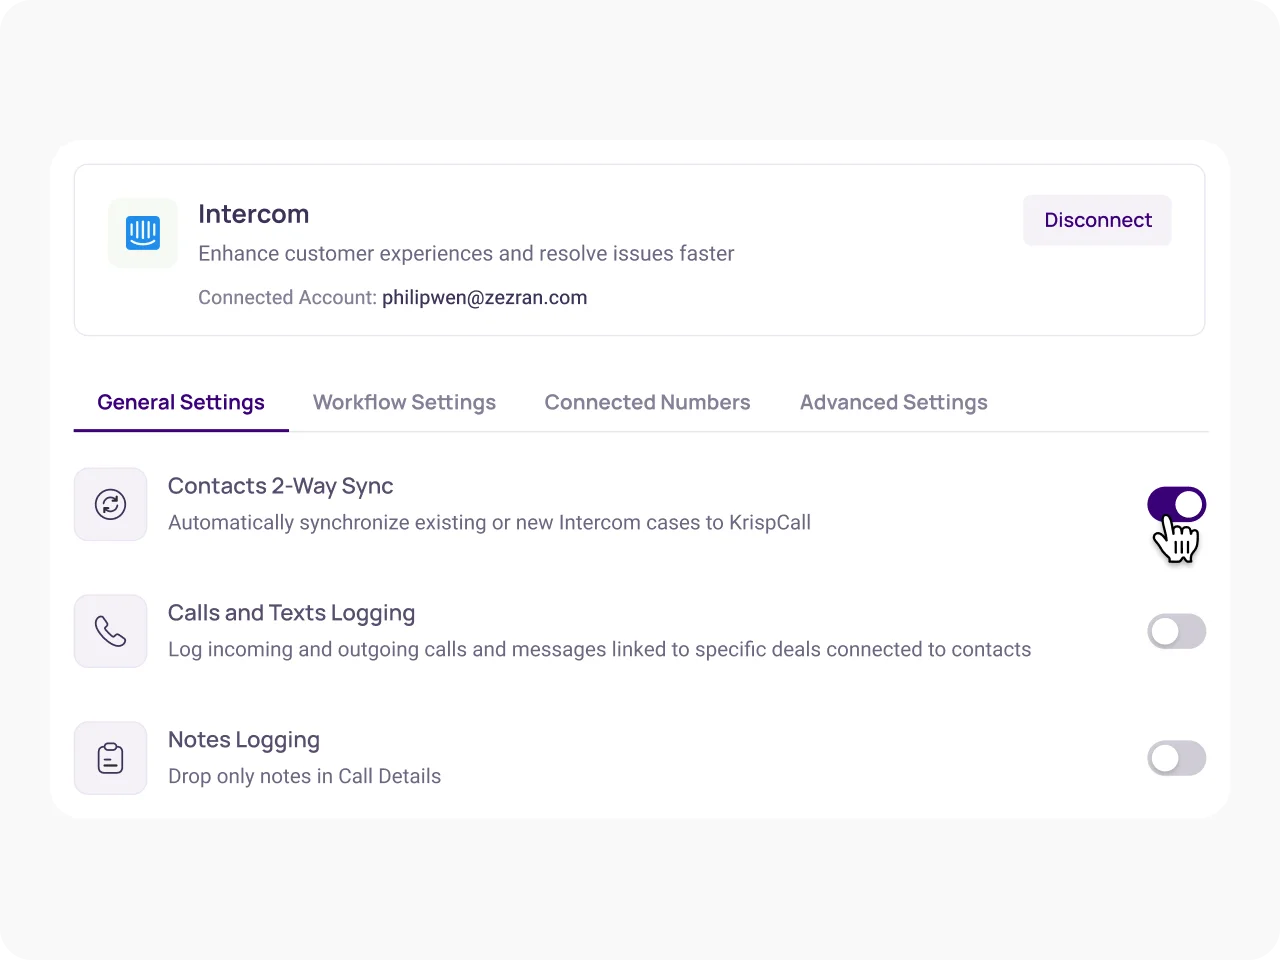Viewport: 1280px width, 960px height.
Task: Click the Calls and Texts Logging title
Action: tap(292, 613)
